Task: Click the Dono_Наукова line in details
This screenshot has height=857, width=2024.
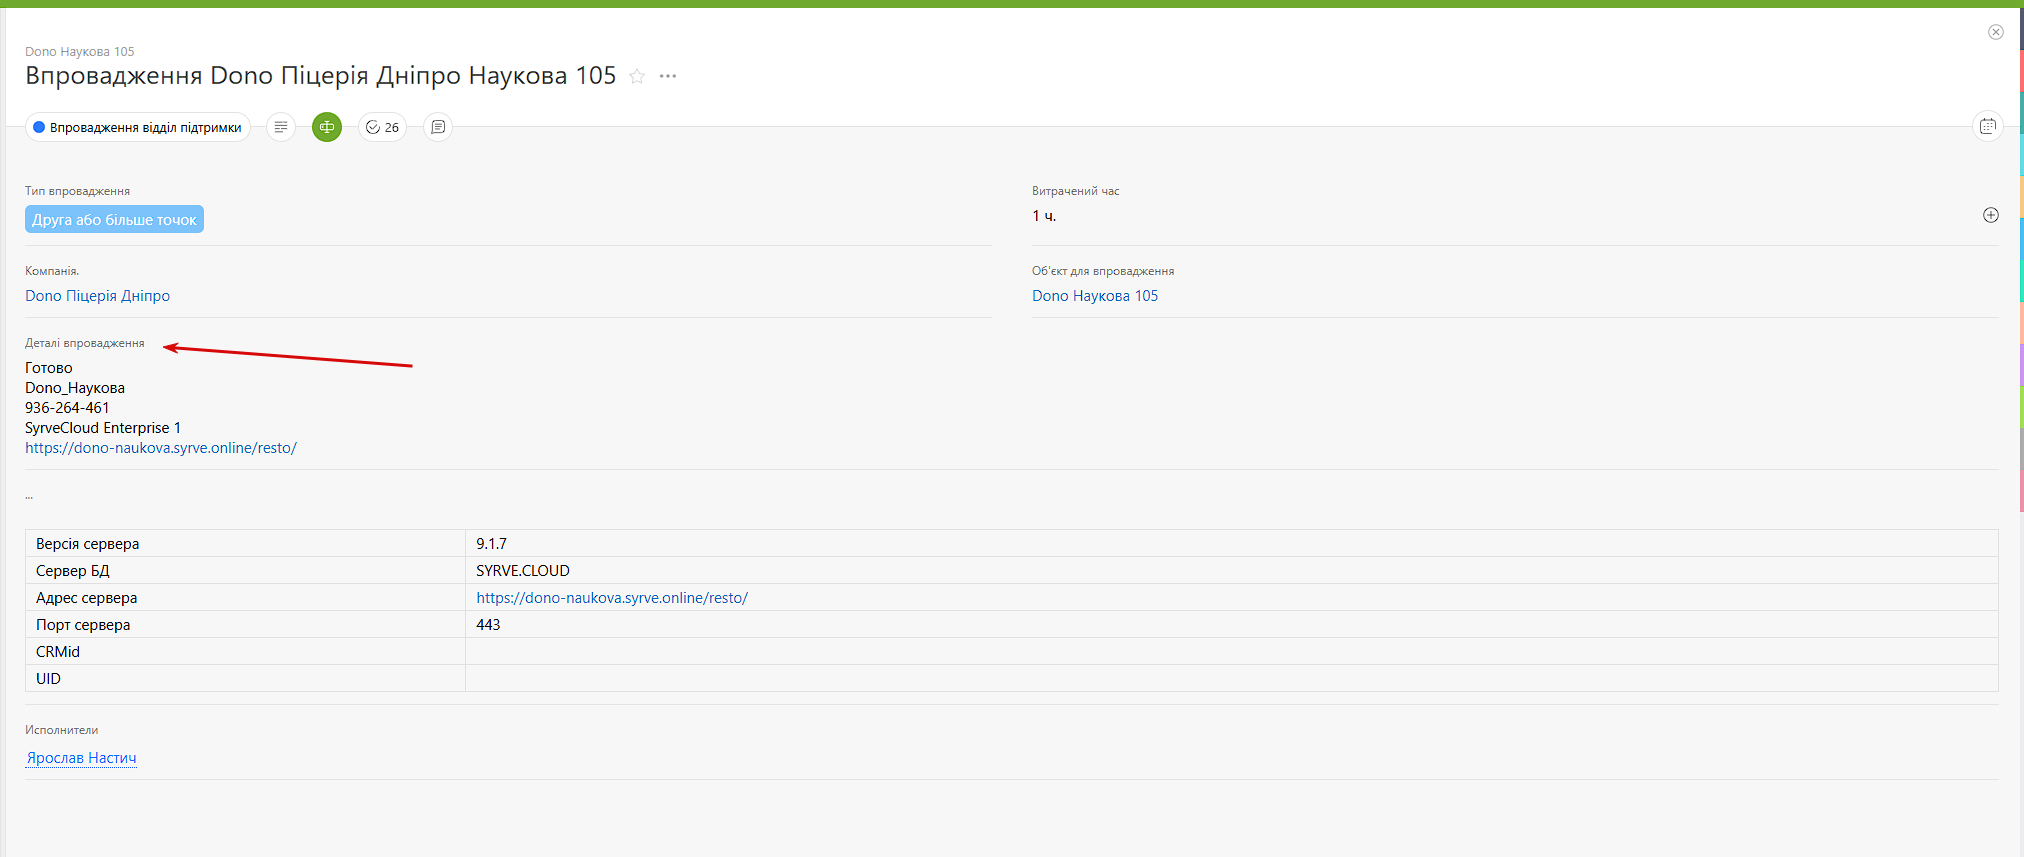Action: point(75,388)
